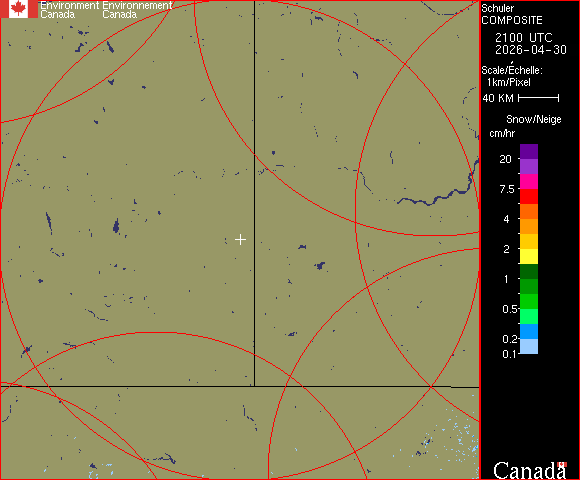Image resolution: width=580 pixels, height=480 pixels.
Task: Select the magenta pink legend swatch
Action: [529, 182]
